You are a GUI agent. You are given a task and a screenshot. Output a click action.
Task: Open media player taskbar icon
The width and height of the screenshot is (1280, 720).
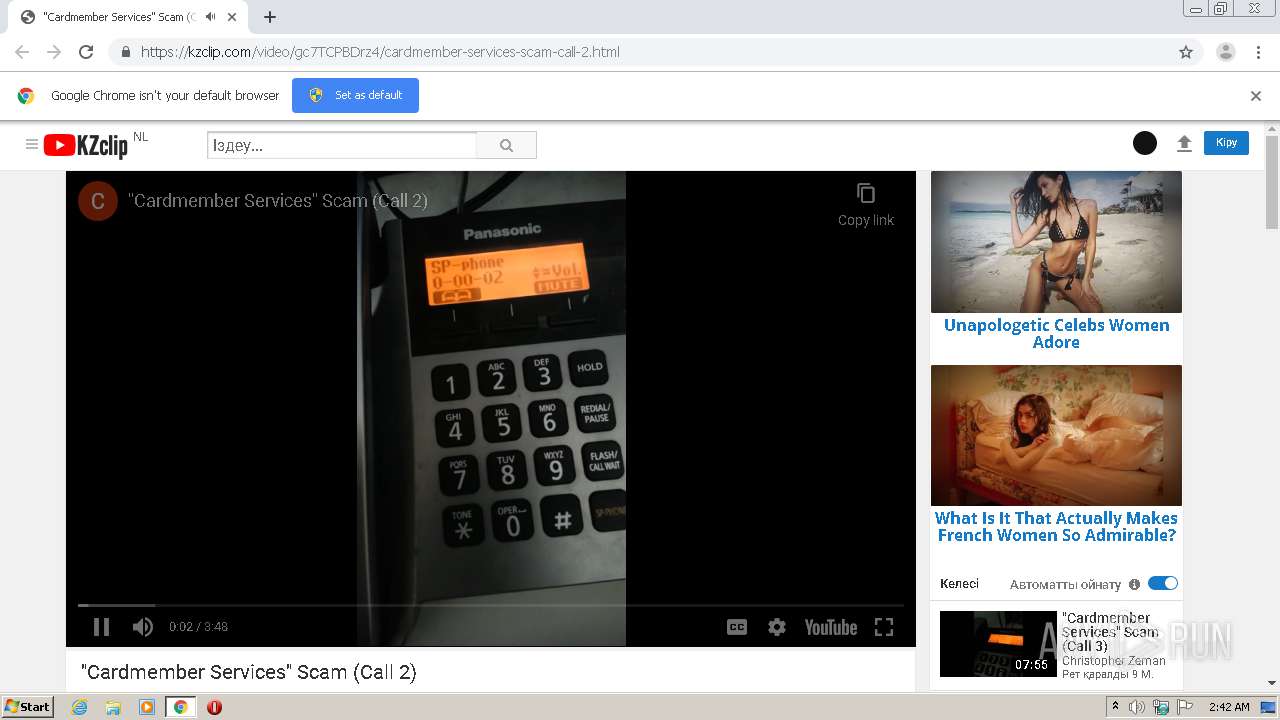147,707
